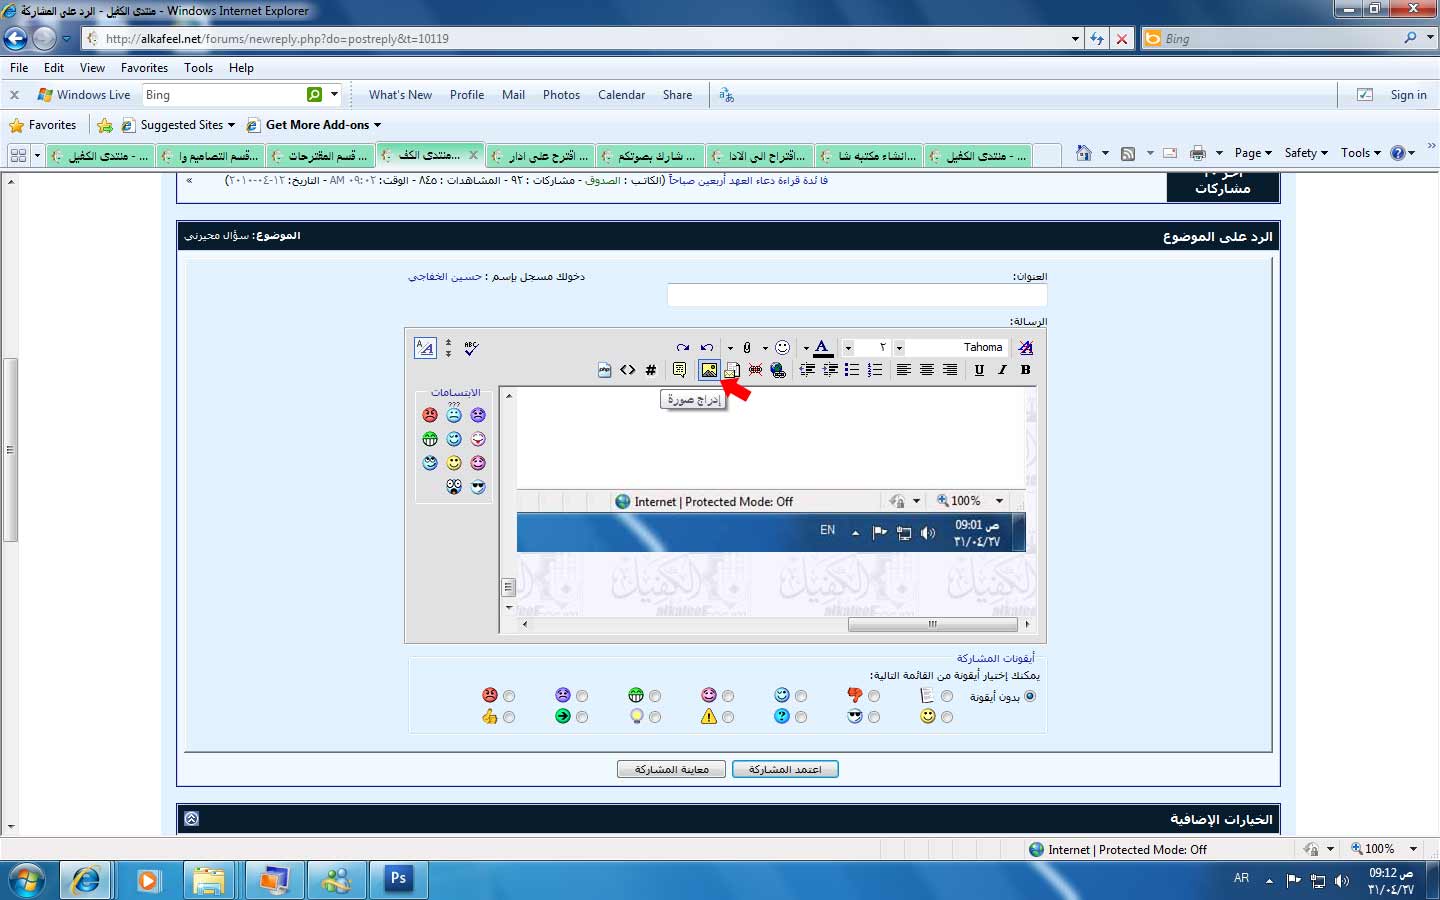Click the 'معاينة المشاركة' preview button
Screen dimensions: 1440x900
(671, 769)
